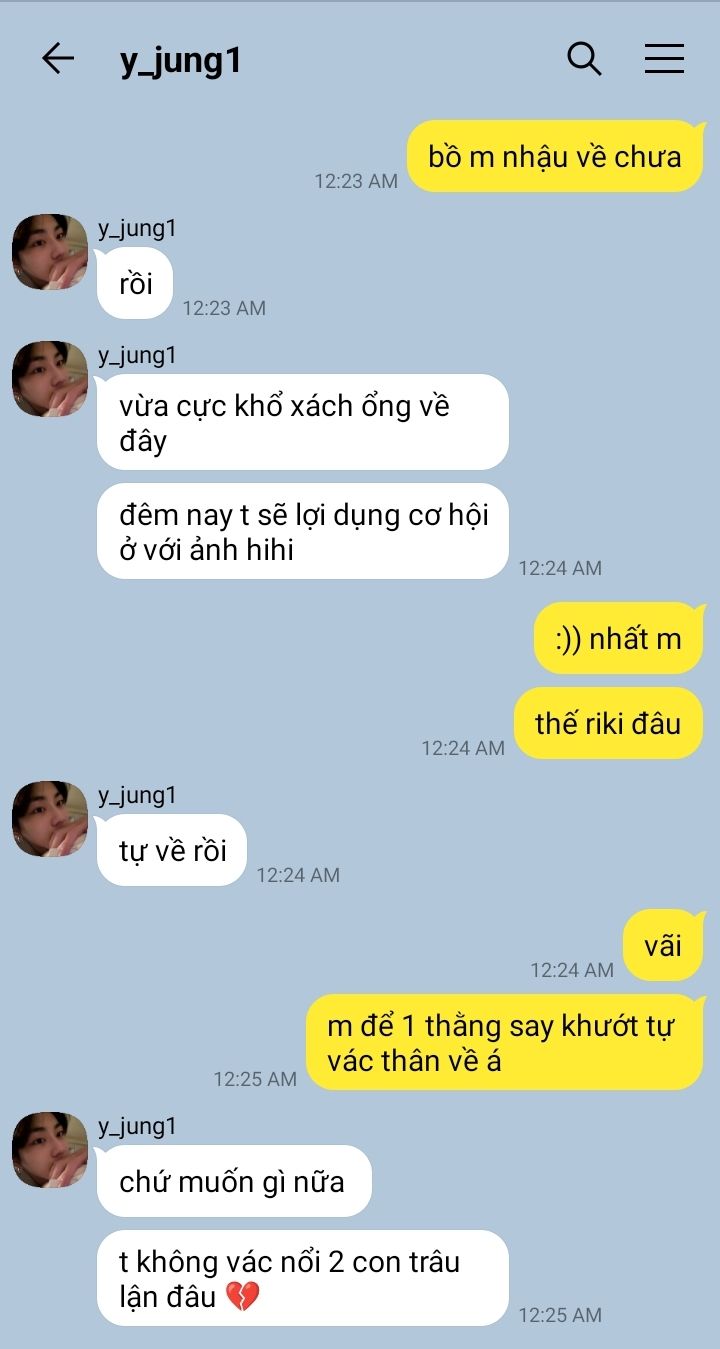Tap the "vãi" yellow bubble
Screen dimensions: 720x1349
(664, 945)
